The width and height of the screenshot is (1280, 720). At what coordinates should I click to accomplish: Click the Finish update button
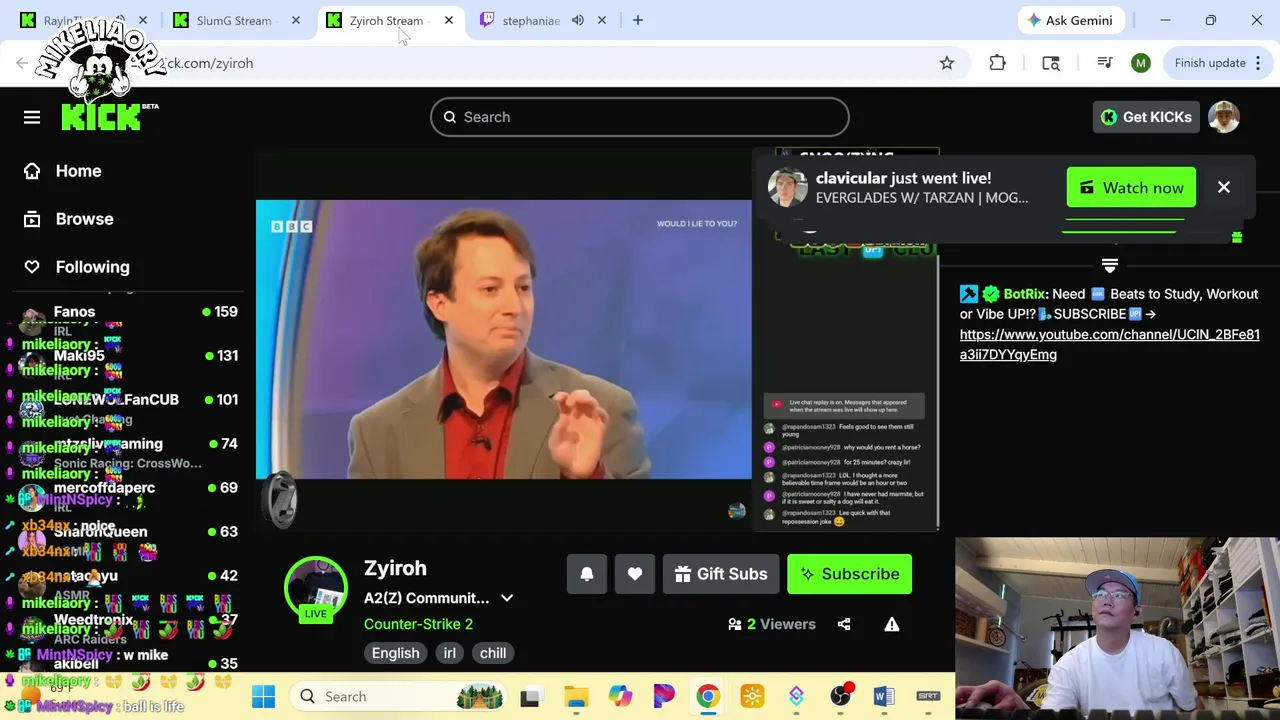1210,63
